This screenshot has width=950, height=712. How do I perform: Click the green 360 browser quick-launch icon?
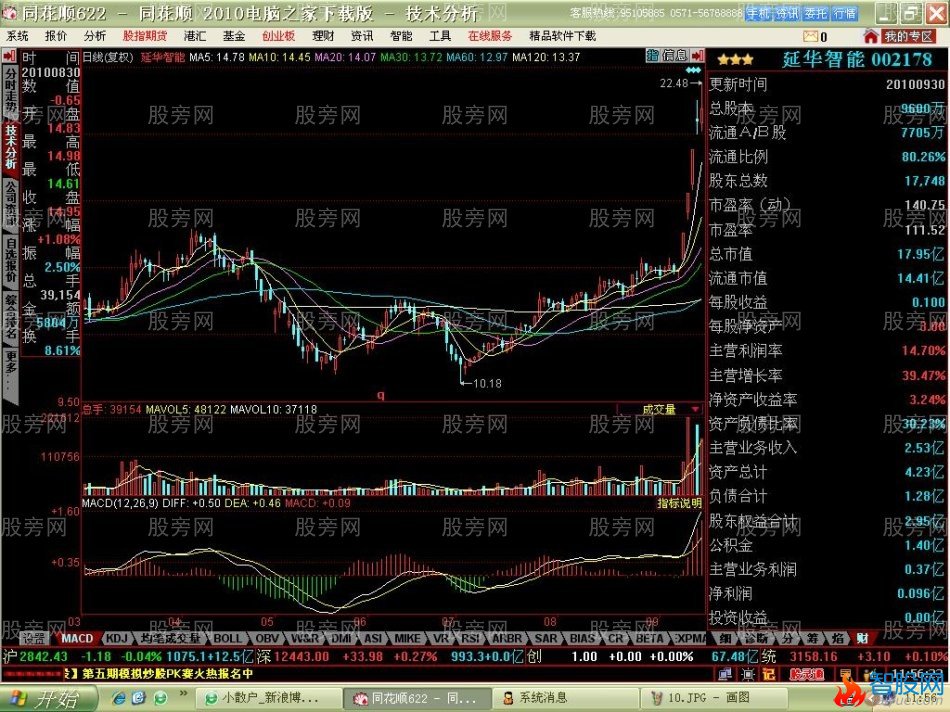click(x=161, y=698)
